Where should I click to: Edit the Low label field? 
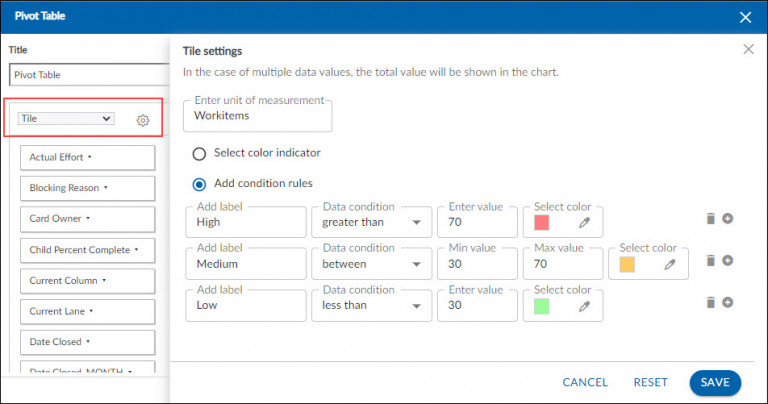click(x=246, y=306)
